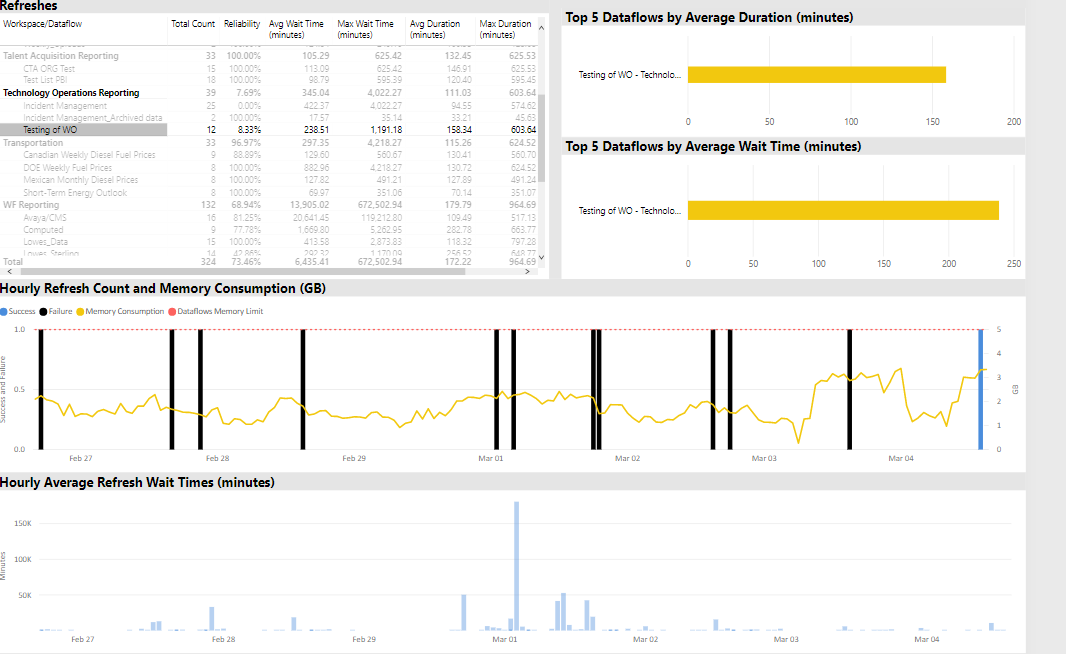This screenshot has width=1066, height=654.
Task: Click the 158.34 average duration cell
Action: pyautogui.click(x=458, y=130)
